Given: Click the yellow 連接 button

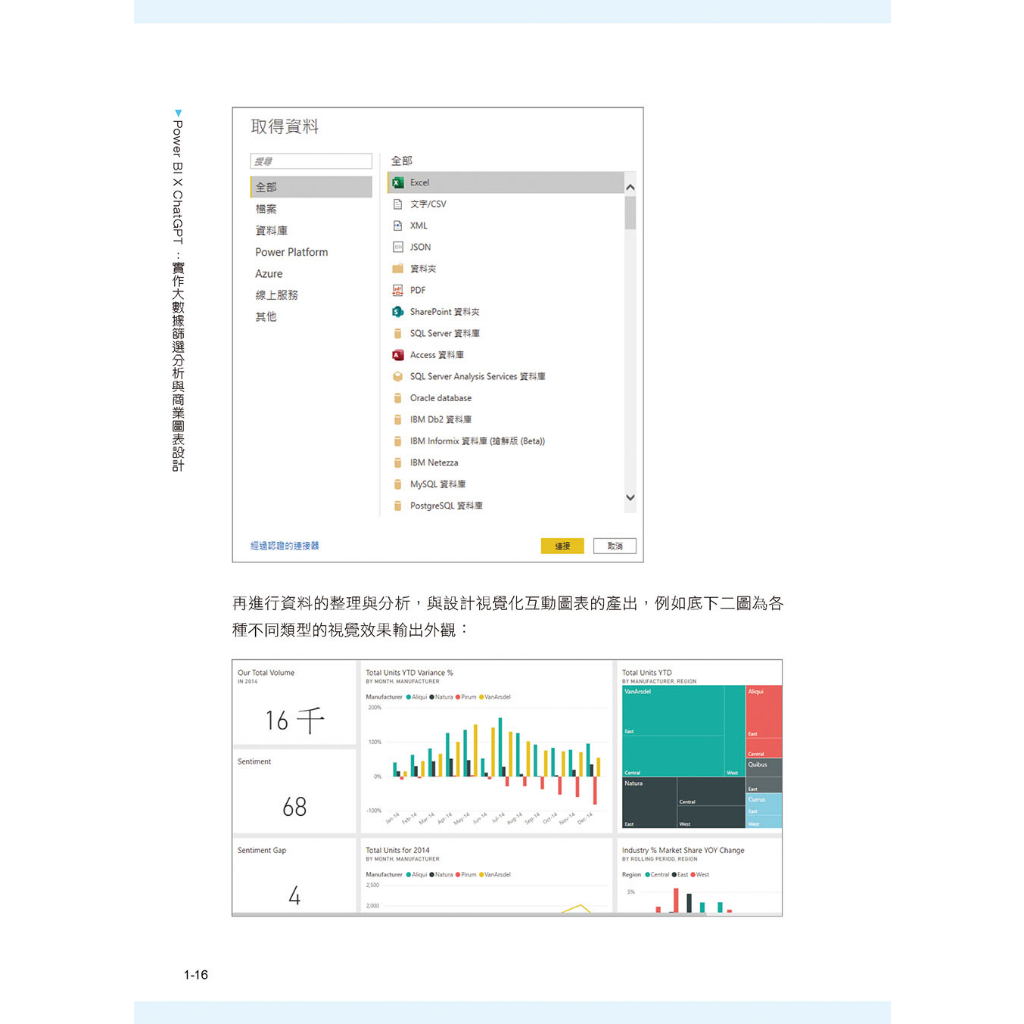Looking at the screenshot, I should point(562,546).
